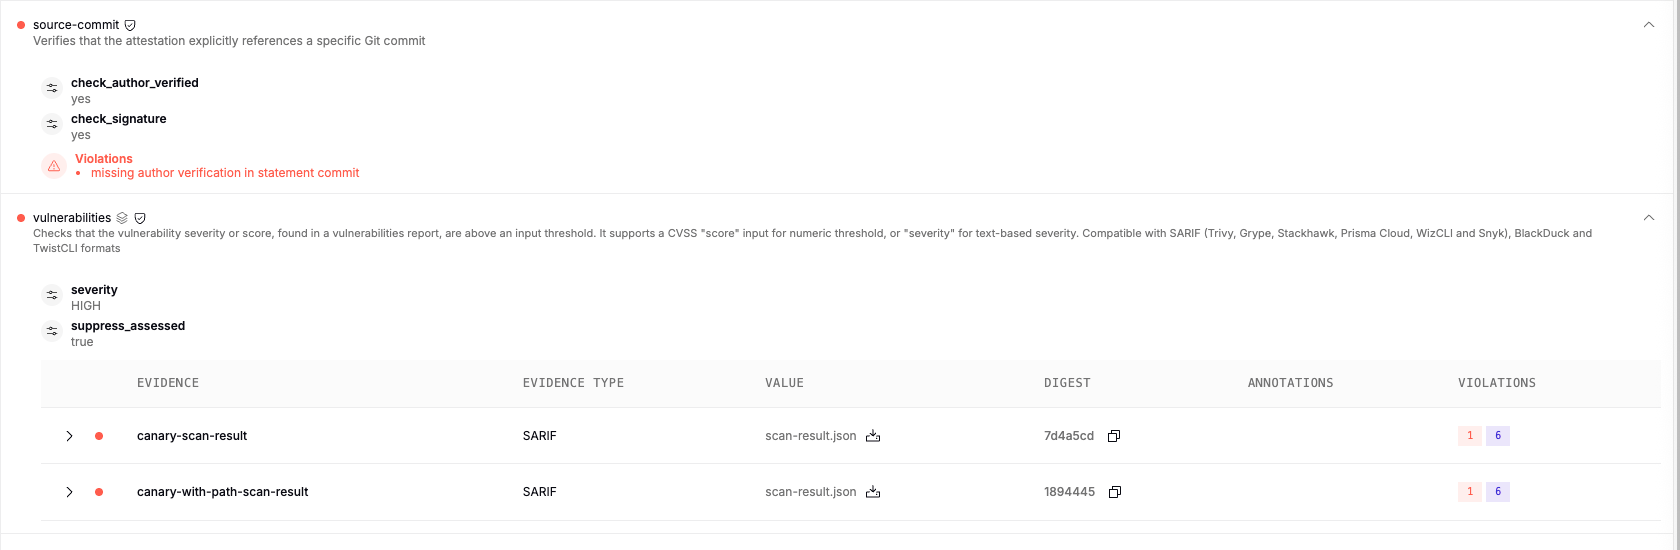Click the settings icon for check_author_verified
The height and width of the screenshot is (550, 1680).
coord(52,88)
